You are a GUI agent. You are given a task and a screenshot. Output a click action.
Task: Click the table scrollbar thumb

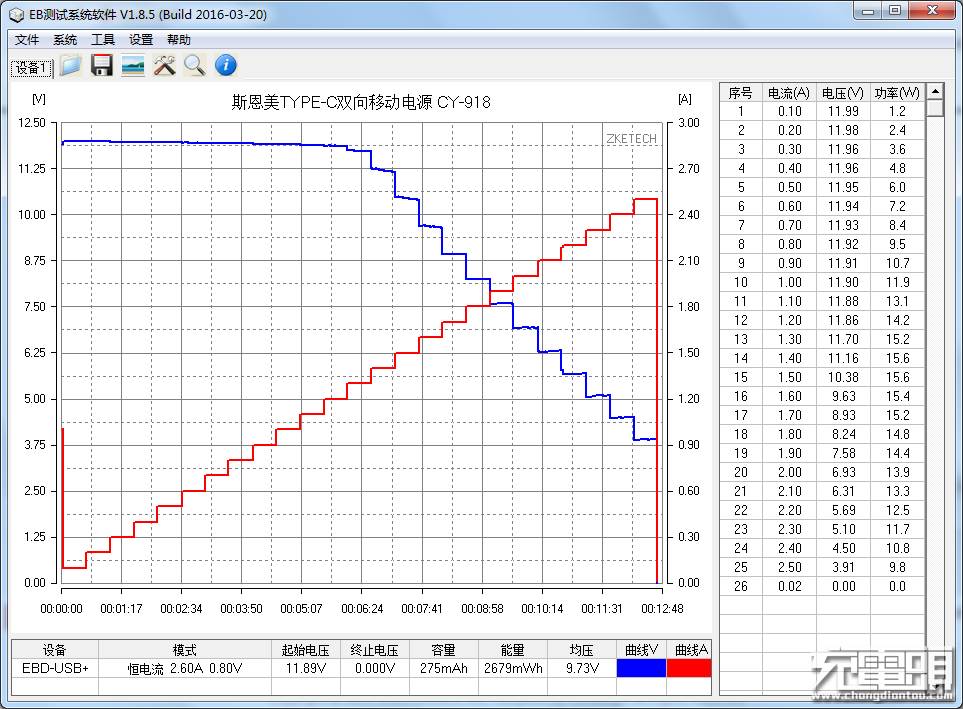click(935, 108)
